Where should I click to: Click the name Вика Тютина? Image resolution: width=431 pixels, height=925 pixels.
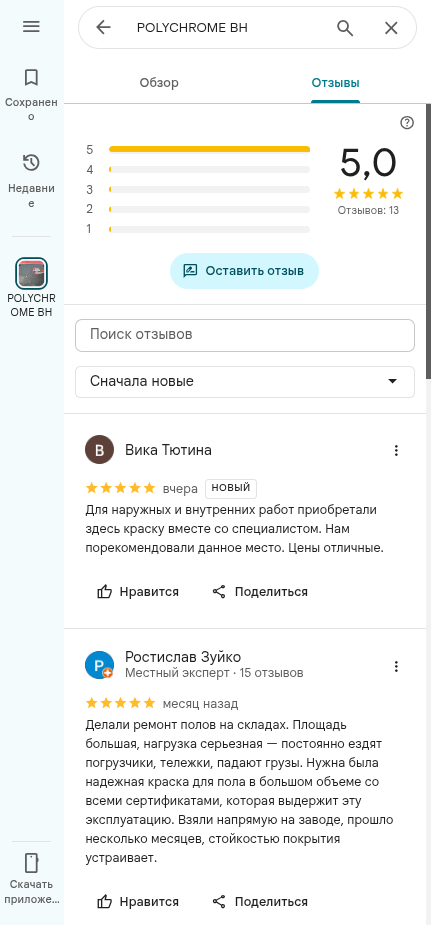pos(168,451)
